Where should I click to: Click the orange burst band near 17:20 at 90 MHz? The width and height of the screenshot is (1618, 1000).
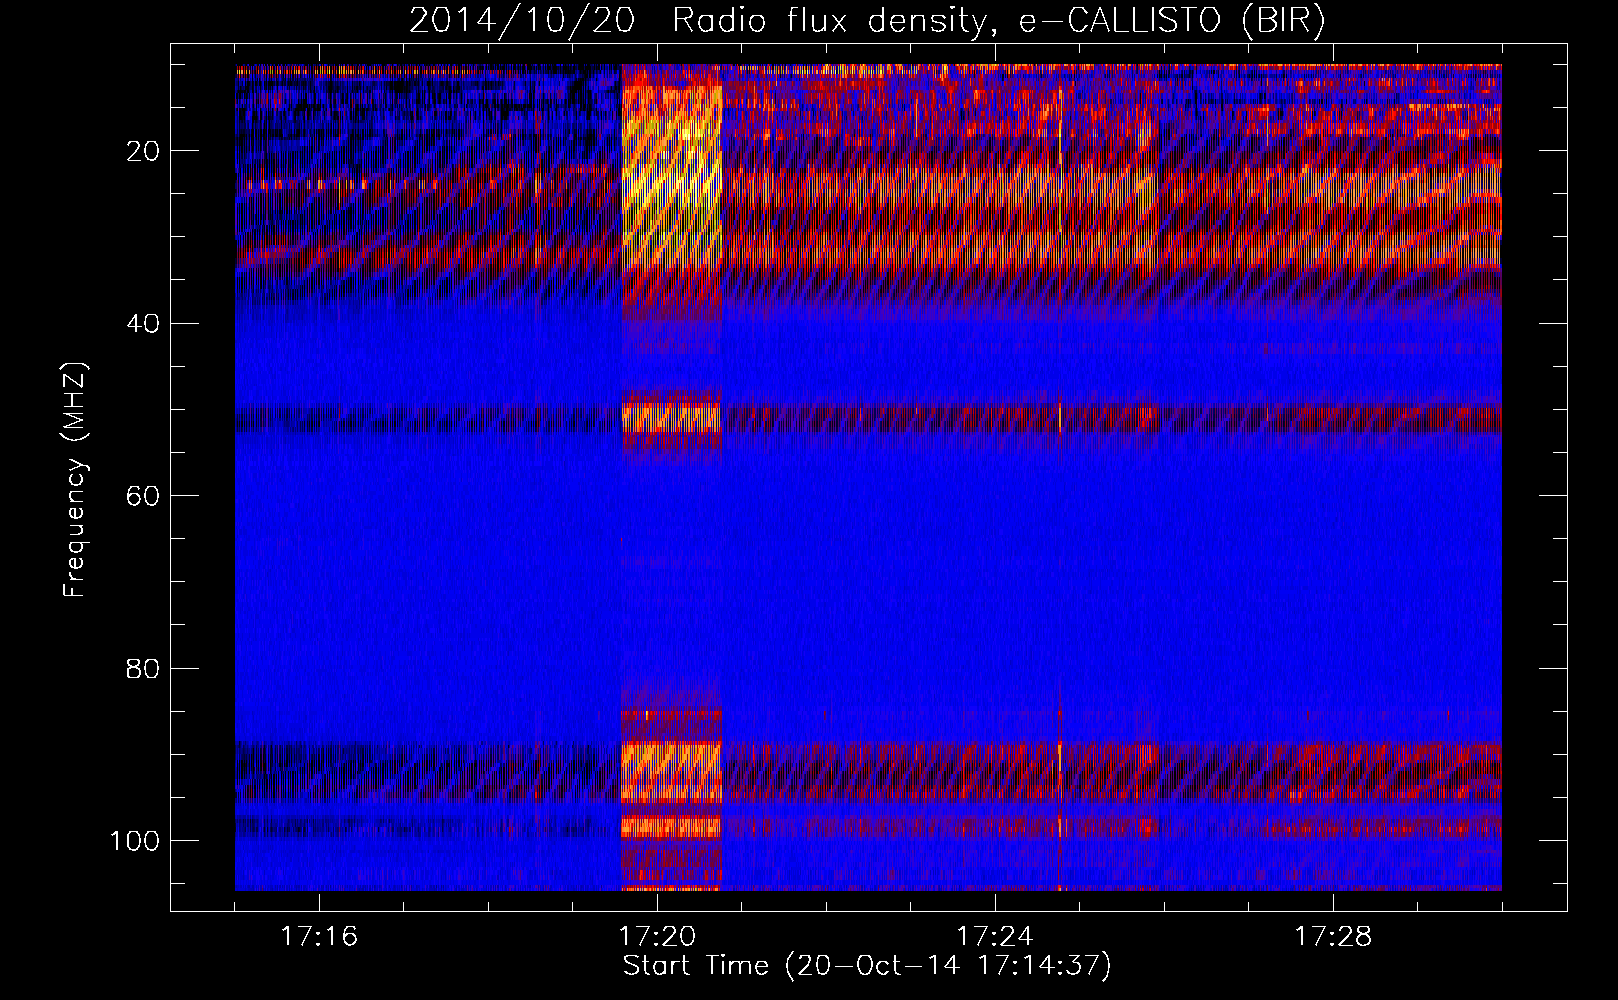pyautogui.click(x=671, y=772)
